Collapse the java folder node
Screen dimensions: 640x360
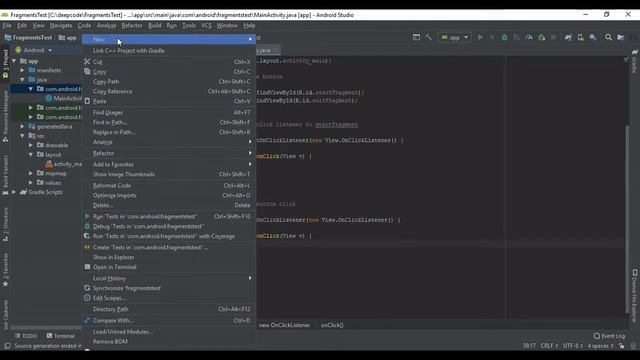(x=22, y=80)
